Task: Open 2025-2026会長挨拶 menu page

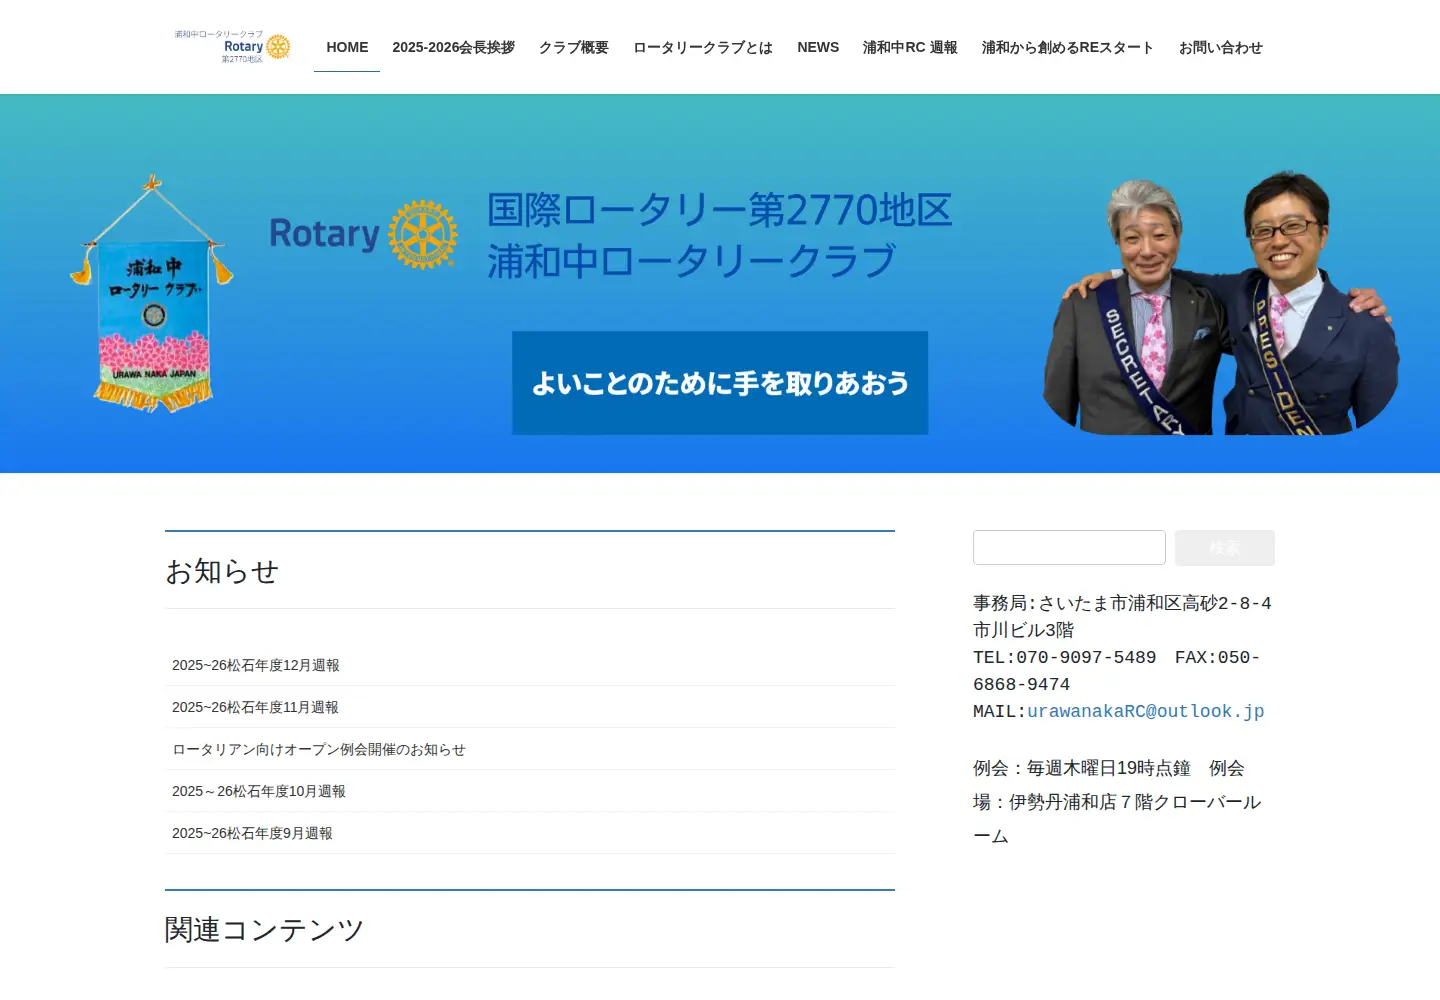Action: tap(453, 47)
